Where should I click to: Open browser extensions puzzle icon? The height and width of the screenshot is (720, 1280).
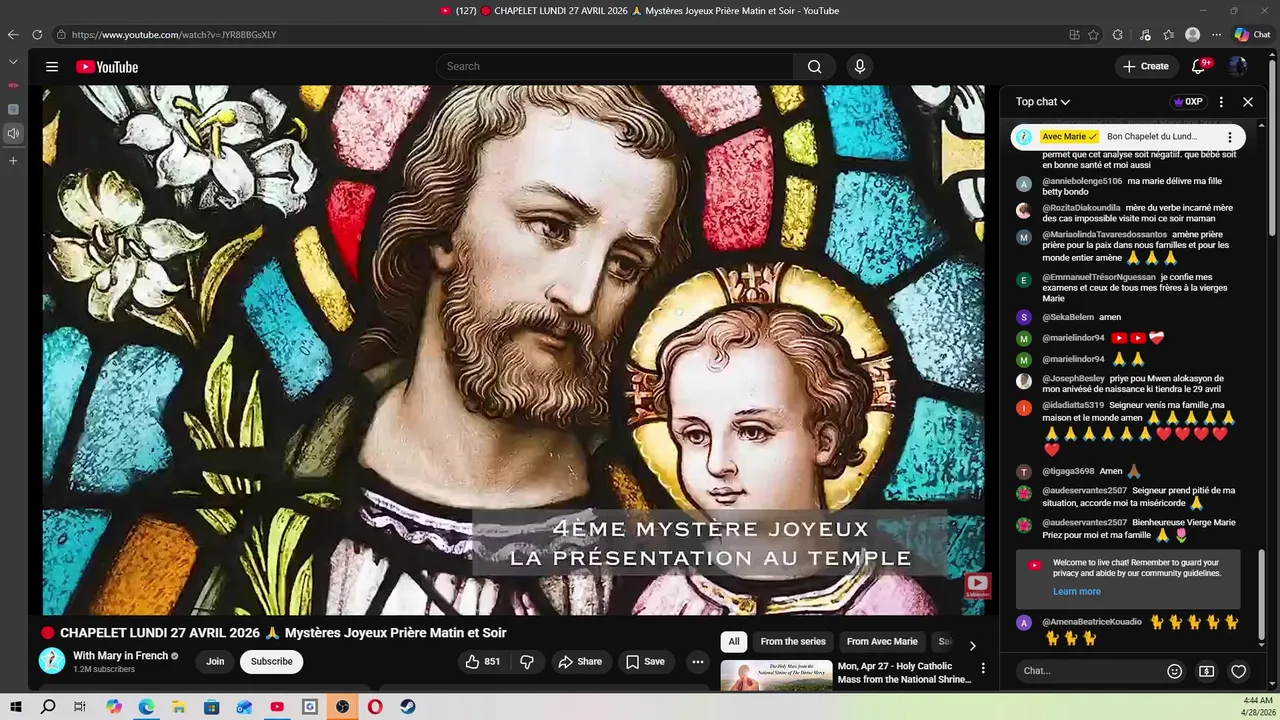(1117, 35)
